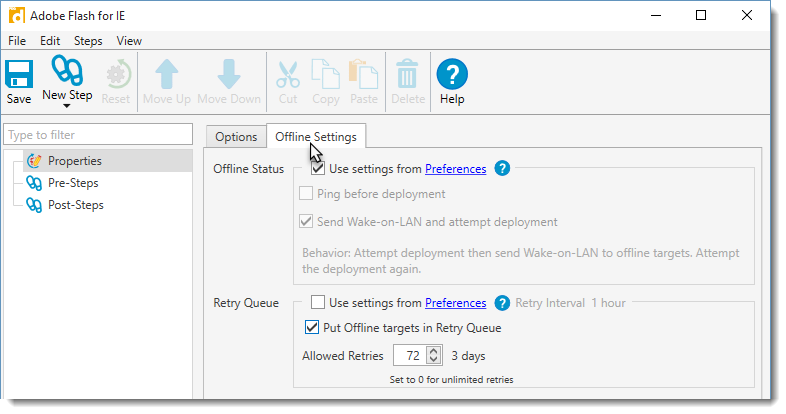Viewport: 786px width, 414px height.
Task: Decrease Allowed Retries with spinner down arrow
Action: click(433, 360)
